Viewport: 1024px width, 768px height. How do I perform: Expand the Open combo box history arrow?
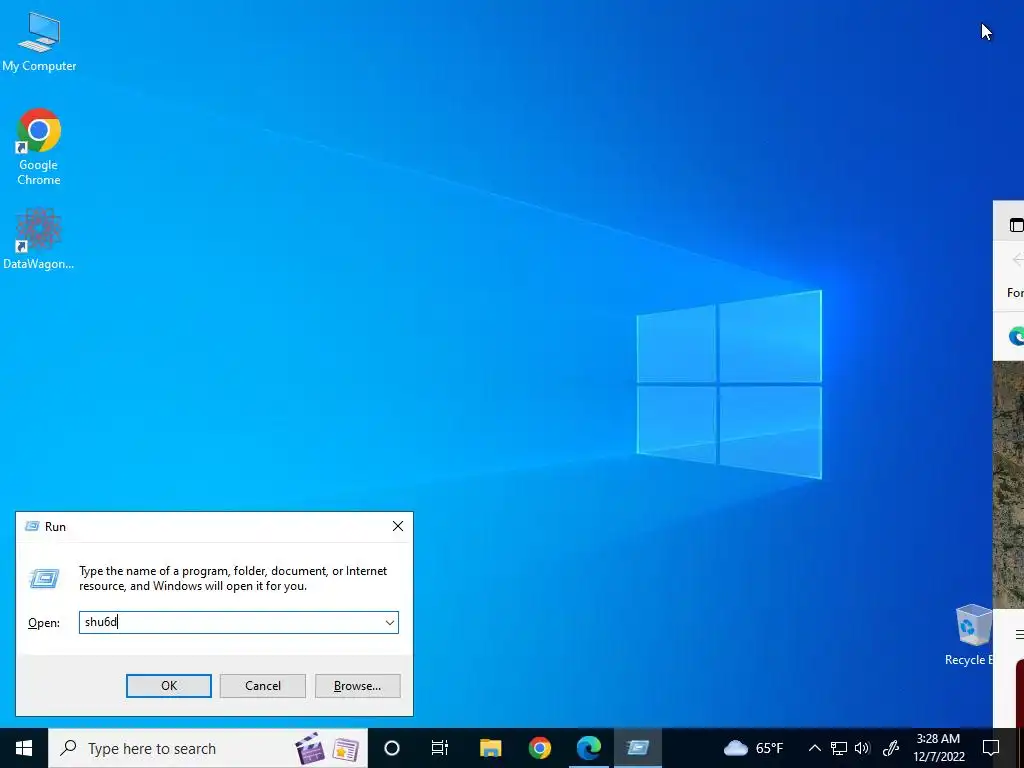[x=390, y=622]
